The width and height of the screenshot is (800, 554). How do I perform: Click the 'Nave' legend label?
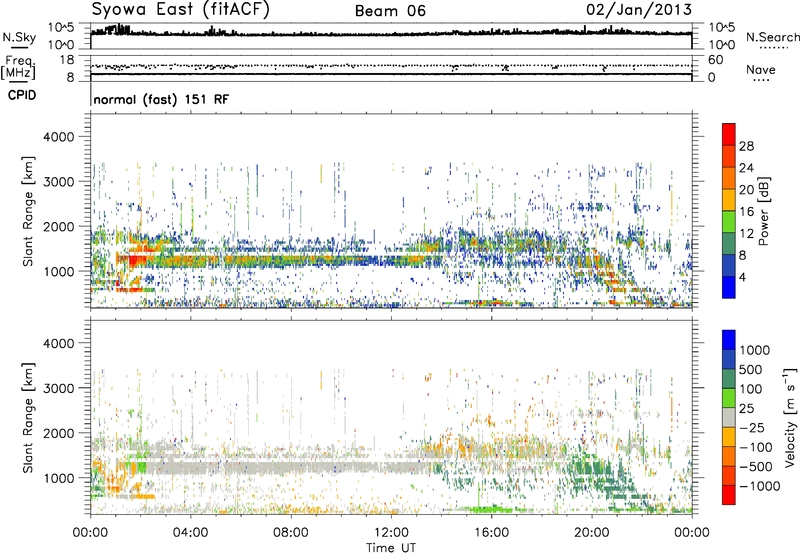click(x=761, y=69)
